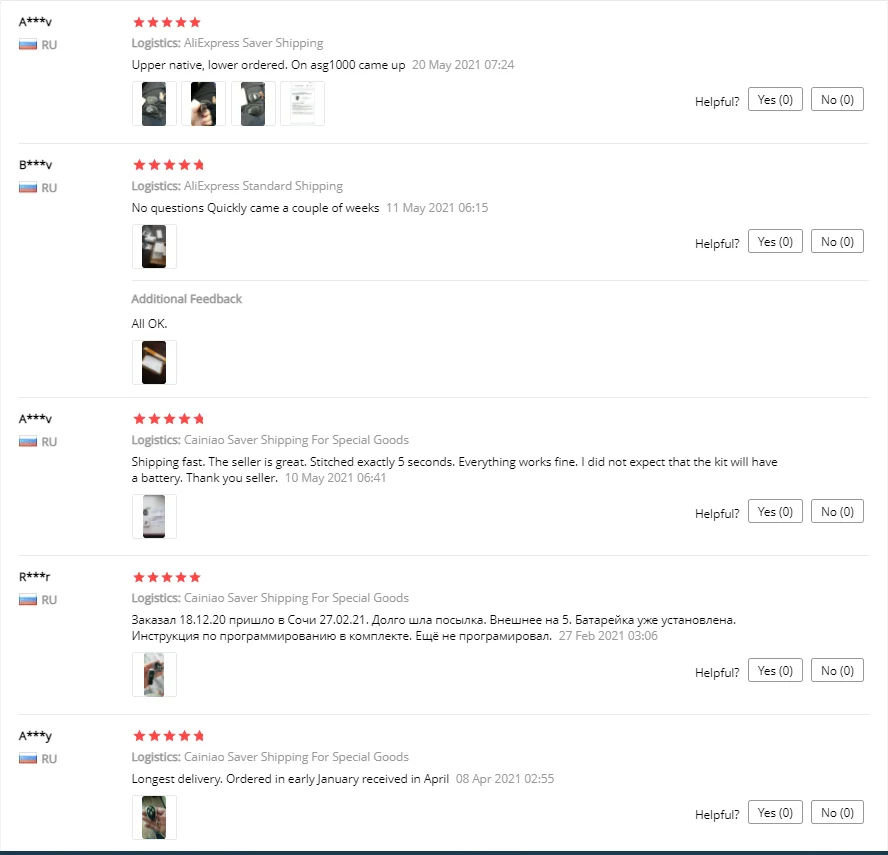Click No (0) on the 10 May 2021 review
Image resolution: width=888 pixels, height=855 pixels.
(x=837, y=512)
